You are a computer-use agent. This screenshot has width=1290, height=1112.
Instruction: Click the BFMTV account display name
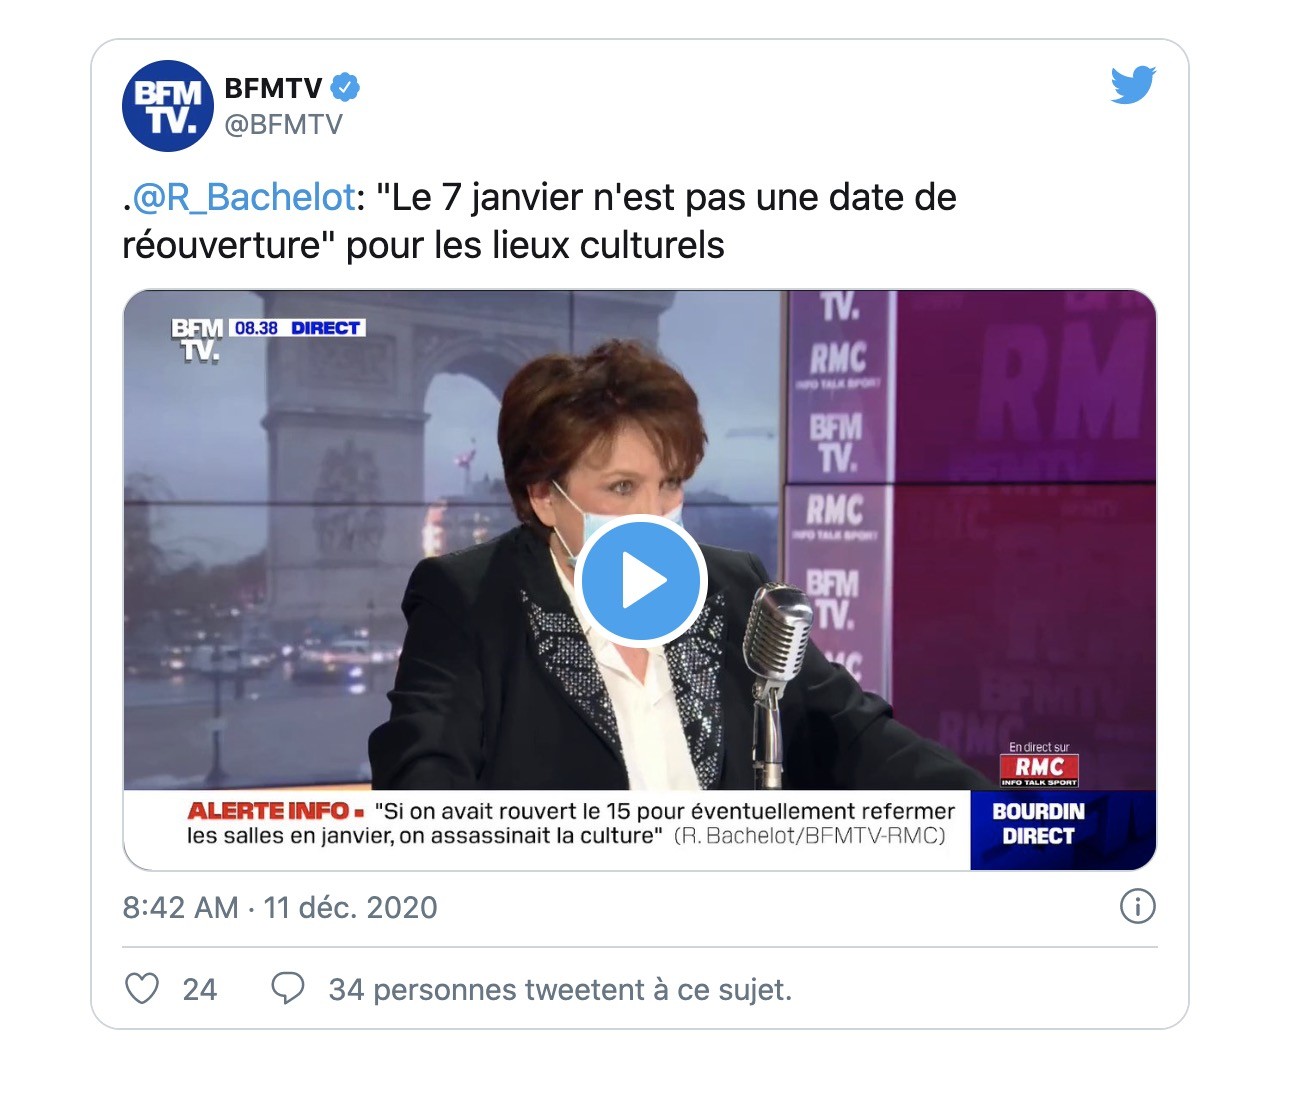tap(273, 88)
